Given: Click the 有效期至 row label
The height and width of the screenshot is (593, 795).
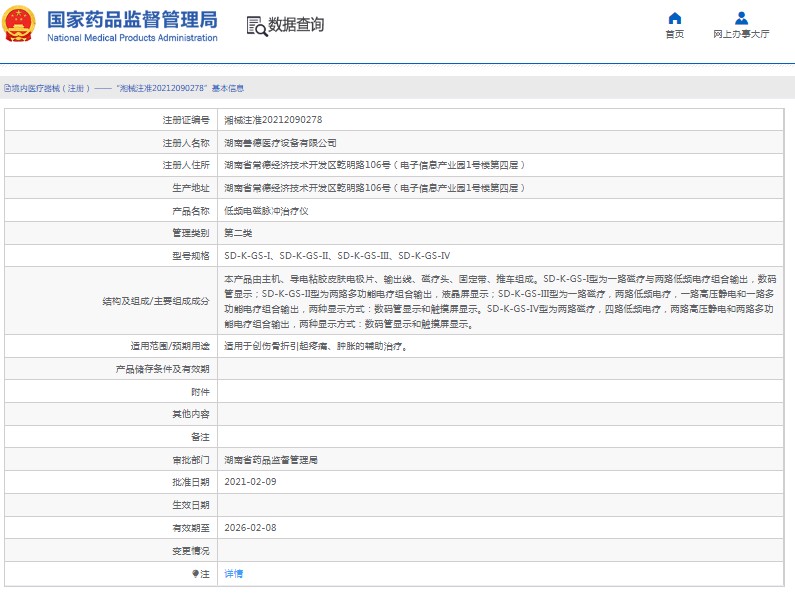Looking at the screenshot, I should pos(191,528).
